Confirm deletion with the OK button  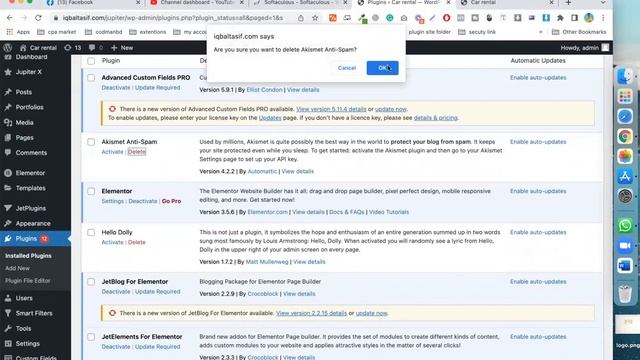382,68
